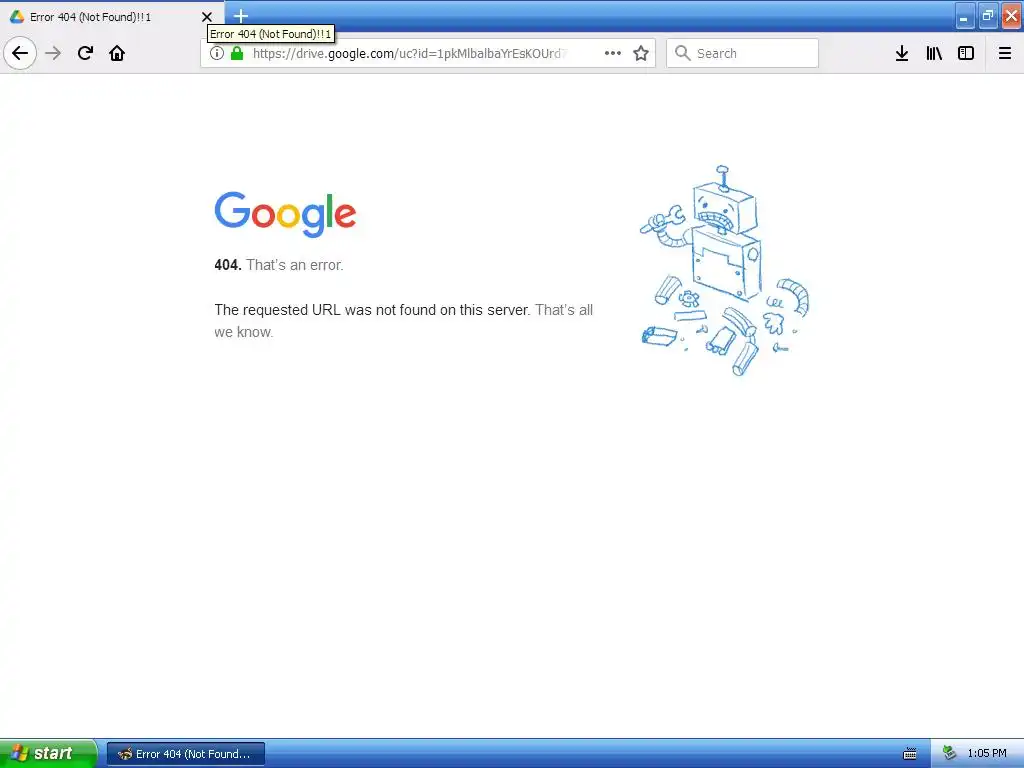Open the browser home page

tap(117, 53)
